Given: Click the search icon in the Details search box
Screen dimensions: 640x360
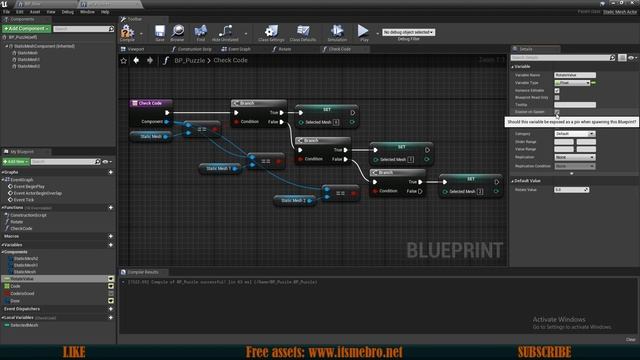Looking at the screenshot, I should (612, 58).
